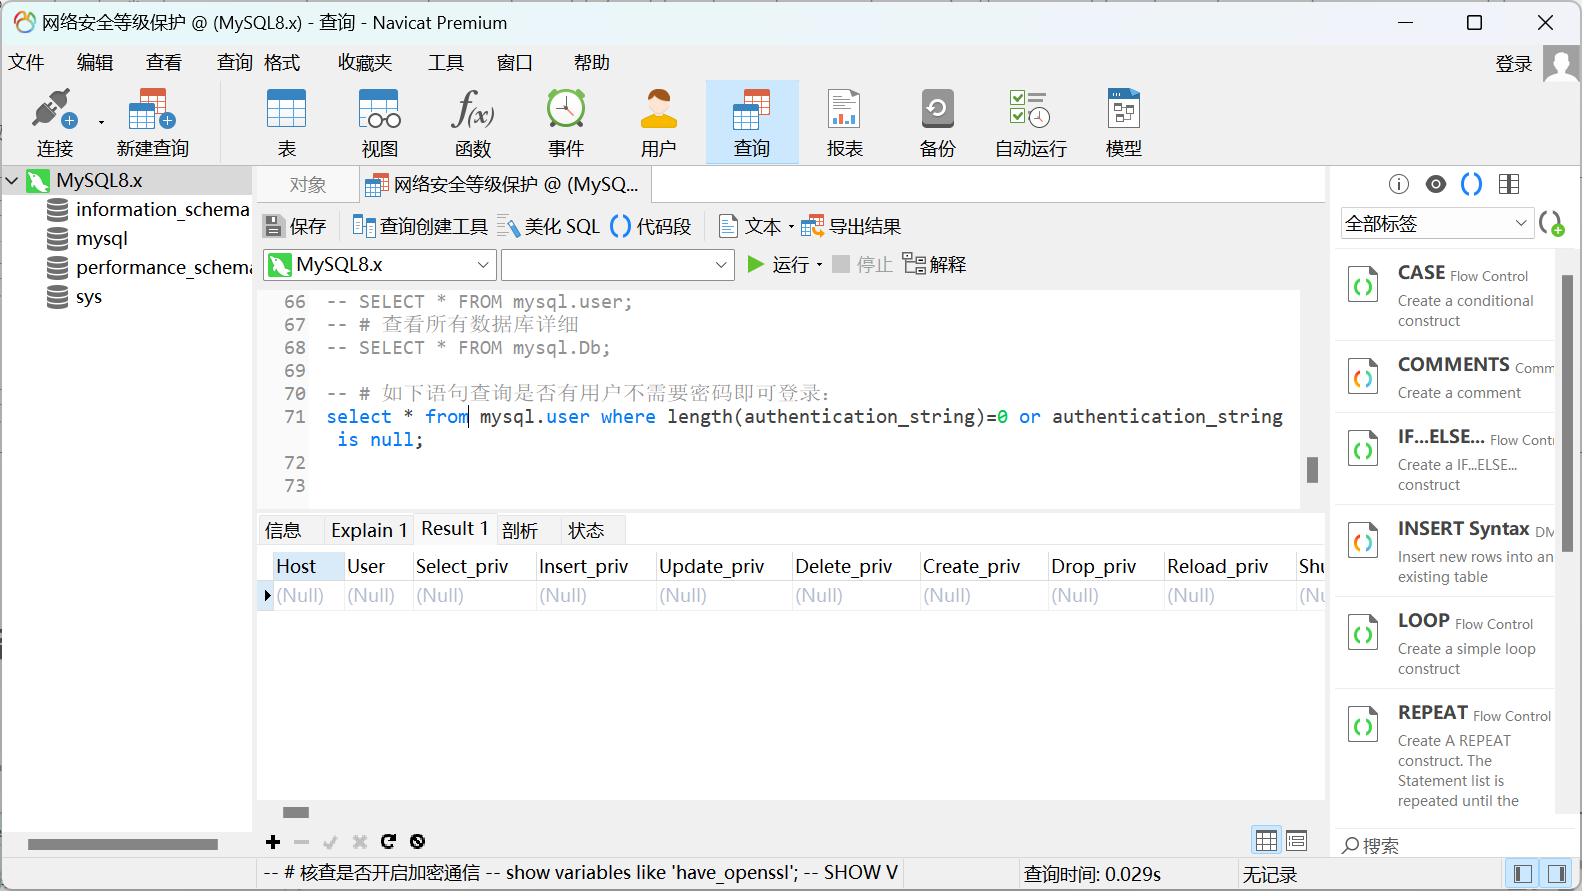Click the 代码段 snippet button
Image resolution: width=1582 pixels, height=891 pixels.
[x=651, y=226]
